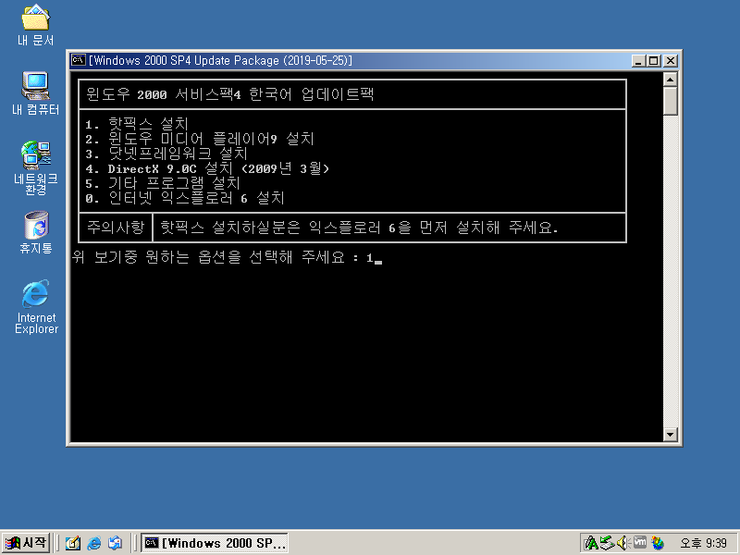
Task: Close the Update Package console window
Action: point(671,61)
